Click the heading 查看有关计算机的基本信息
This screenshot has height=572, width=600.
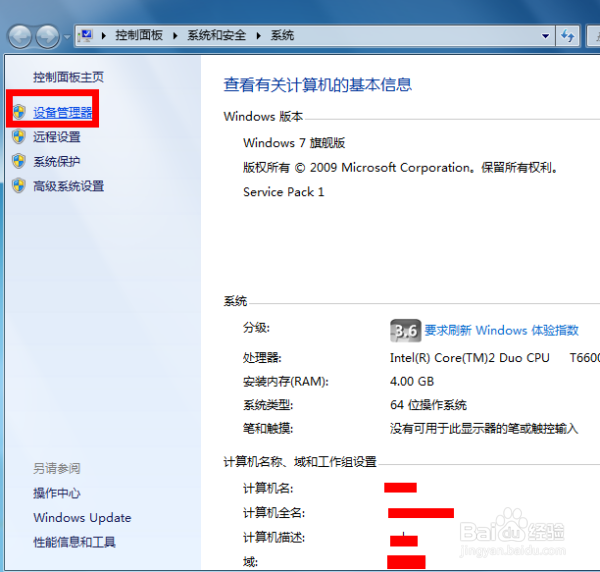(x=318, y=85)
